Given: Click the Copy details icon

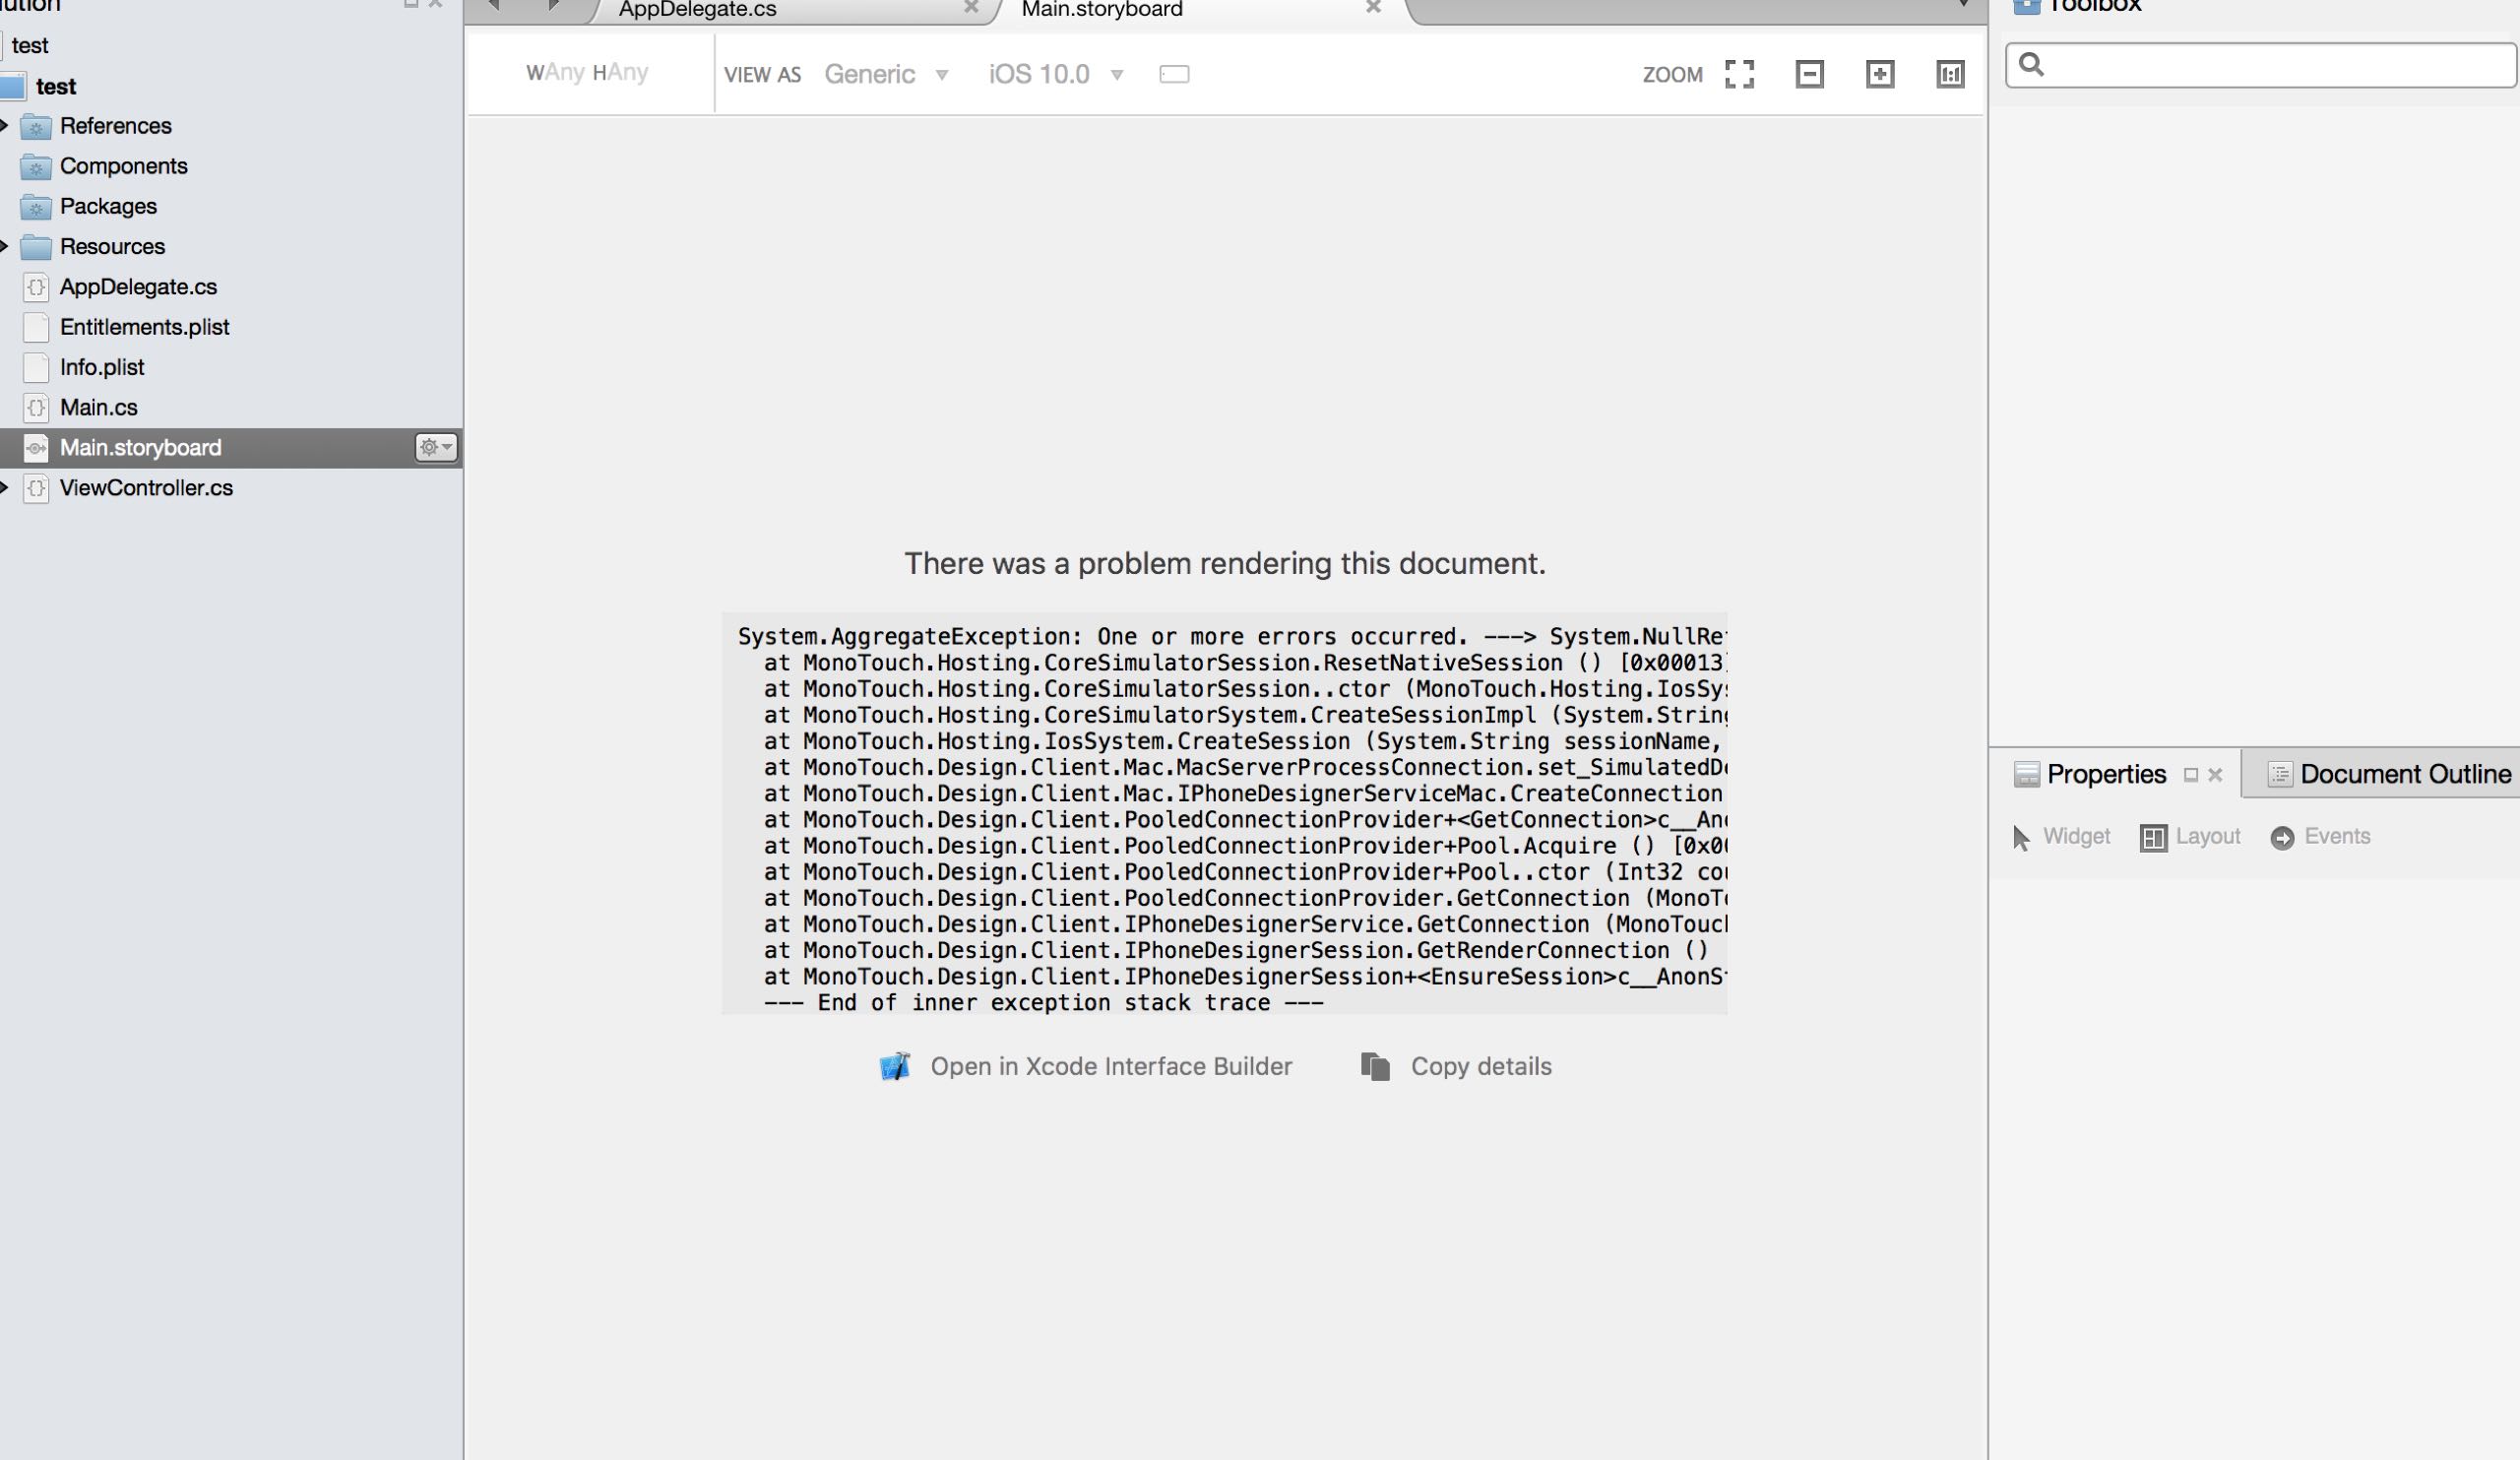Looking at the screenshot, I should [x=1375, y=1066].
